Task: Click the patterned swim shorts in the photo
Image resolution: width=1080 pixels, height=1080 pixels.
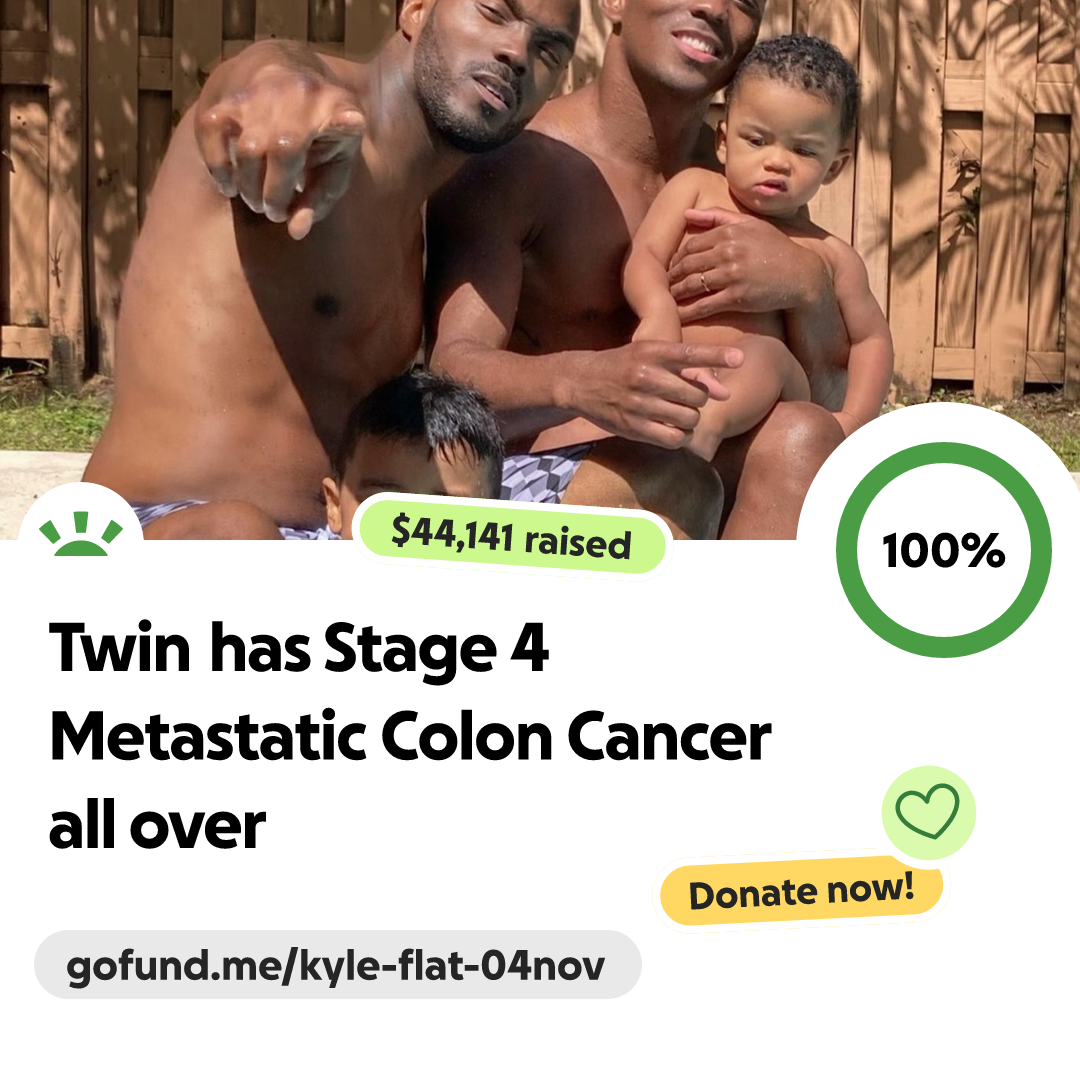Action: click(x=544, y=472)
